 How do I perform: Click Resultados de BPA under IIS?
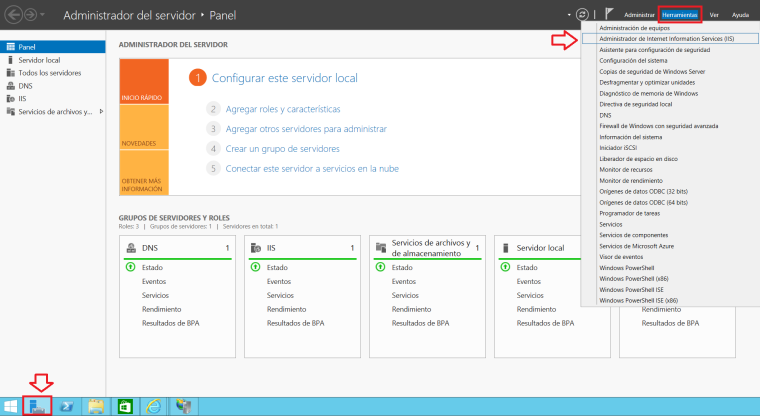coord(295,323)
